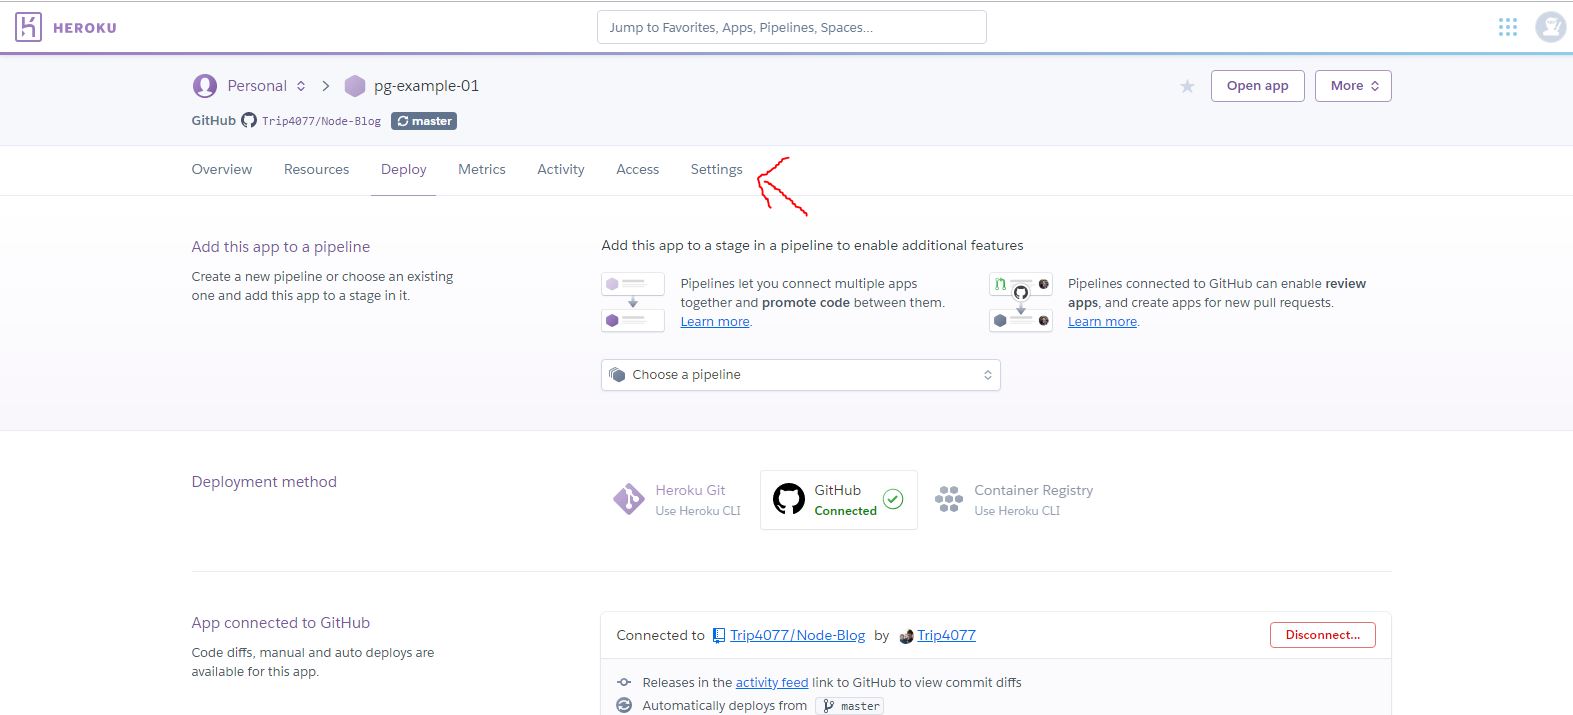The height and width of the screenshot is (715, 1573).
Task: Click the Disconnect button
Action: click(x=1323, y=635)
